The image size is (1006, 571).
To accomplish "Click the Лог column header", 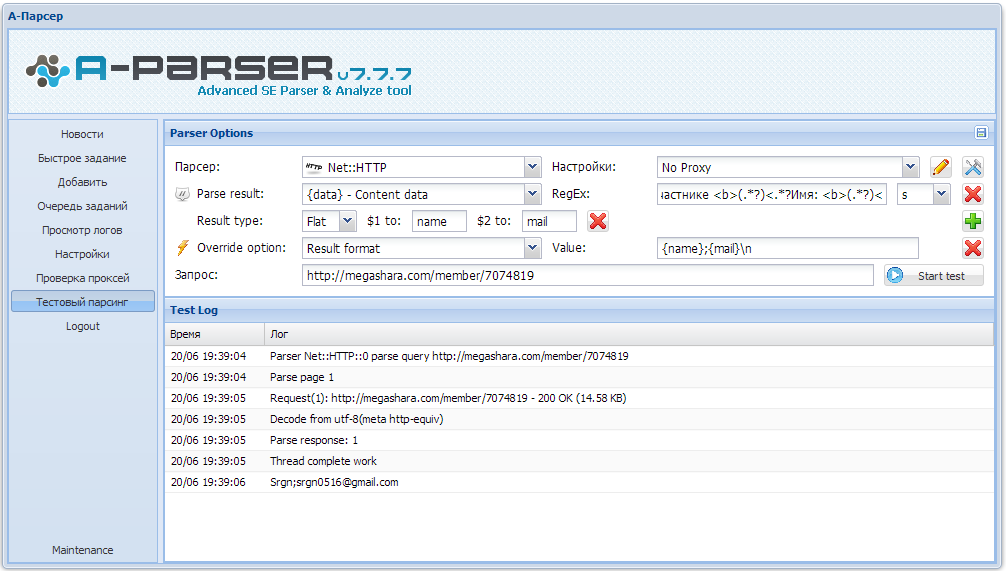I will coord(629,334).
